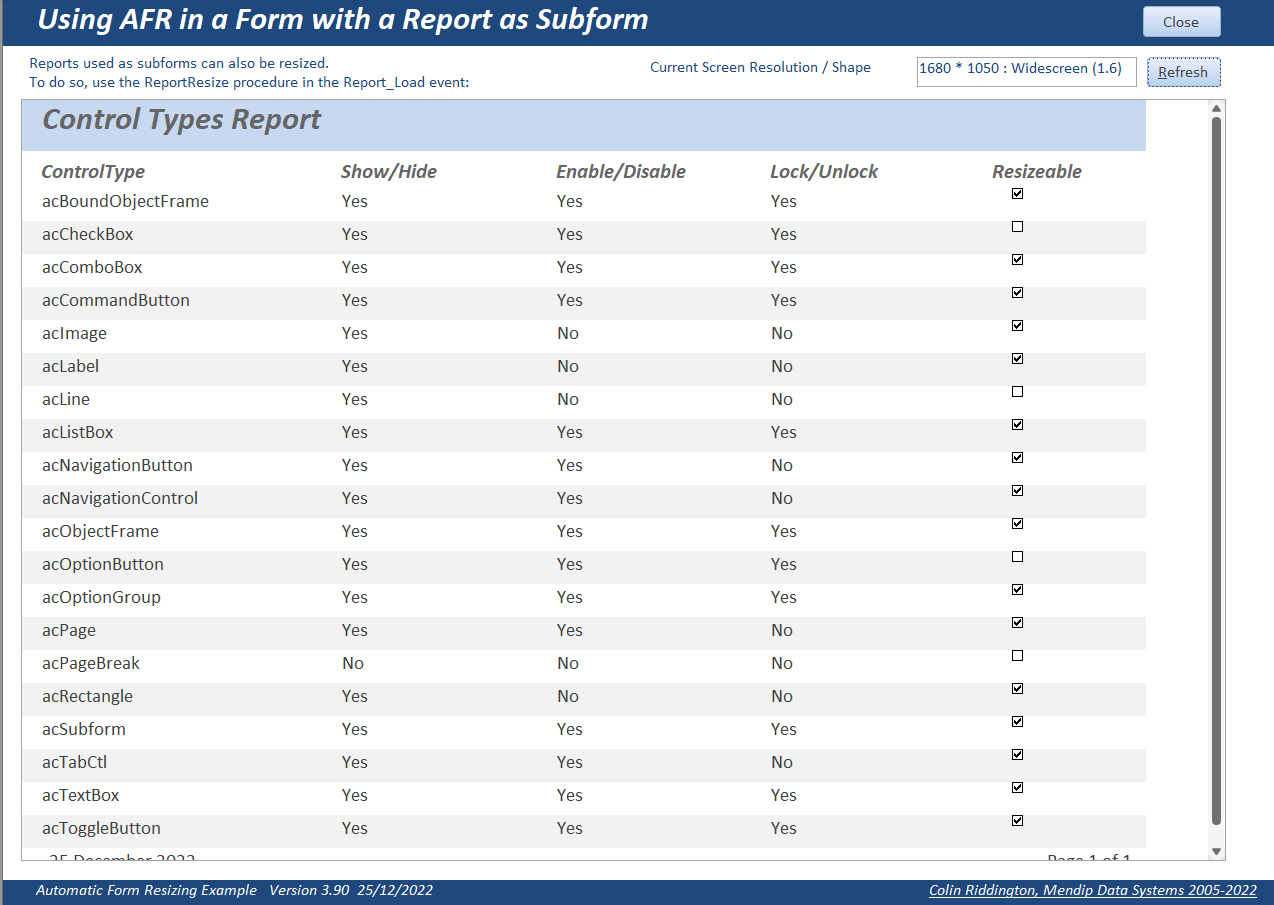This screenshot has height=905, width=1274.
Task: Open the Colin Riddington, Mendip Data Systems link
Action: [x=1092, y=890]
